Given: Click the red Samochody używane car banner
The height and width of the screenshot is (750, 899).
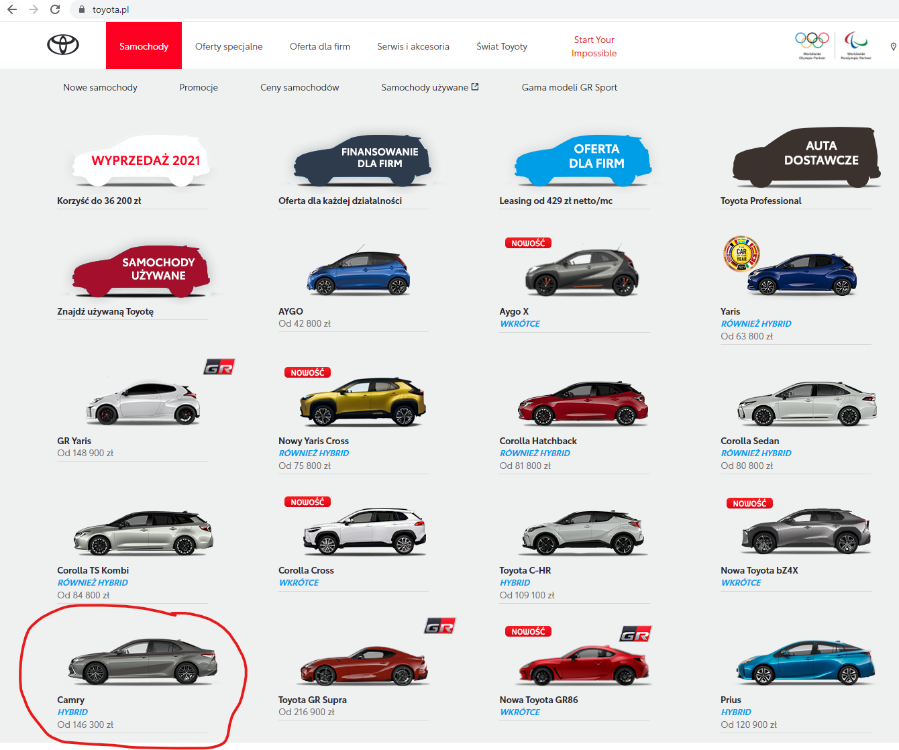Looking at the screenshot, I should point(141,271).
